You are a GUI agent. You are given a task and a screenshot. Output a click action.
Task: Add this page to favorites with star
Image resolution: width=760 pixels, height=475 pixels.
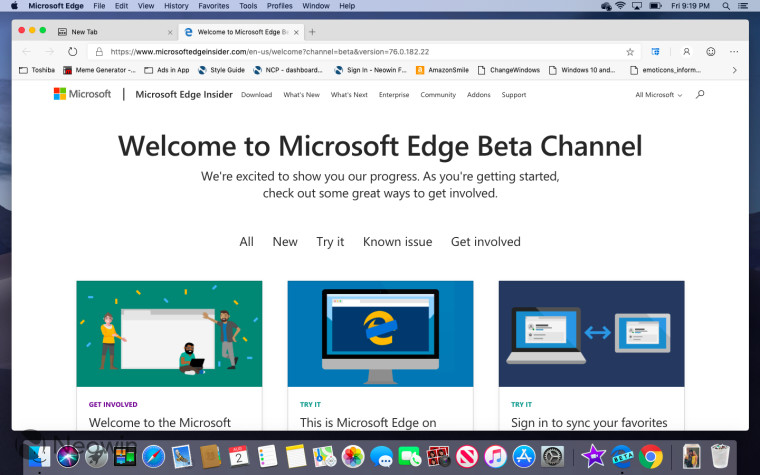(630, 52)
